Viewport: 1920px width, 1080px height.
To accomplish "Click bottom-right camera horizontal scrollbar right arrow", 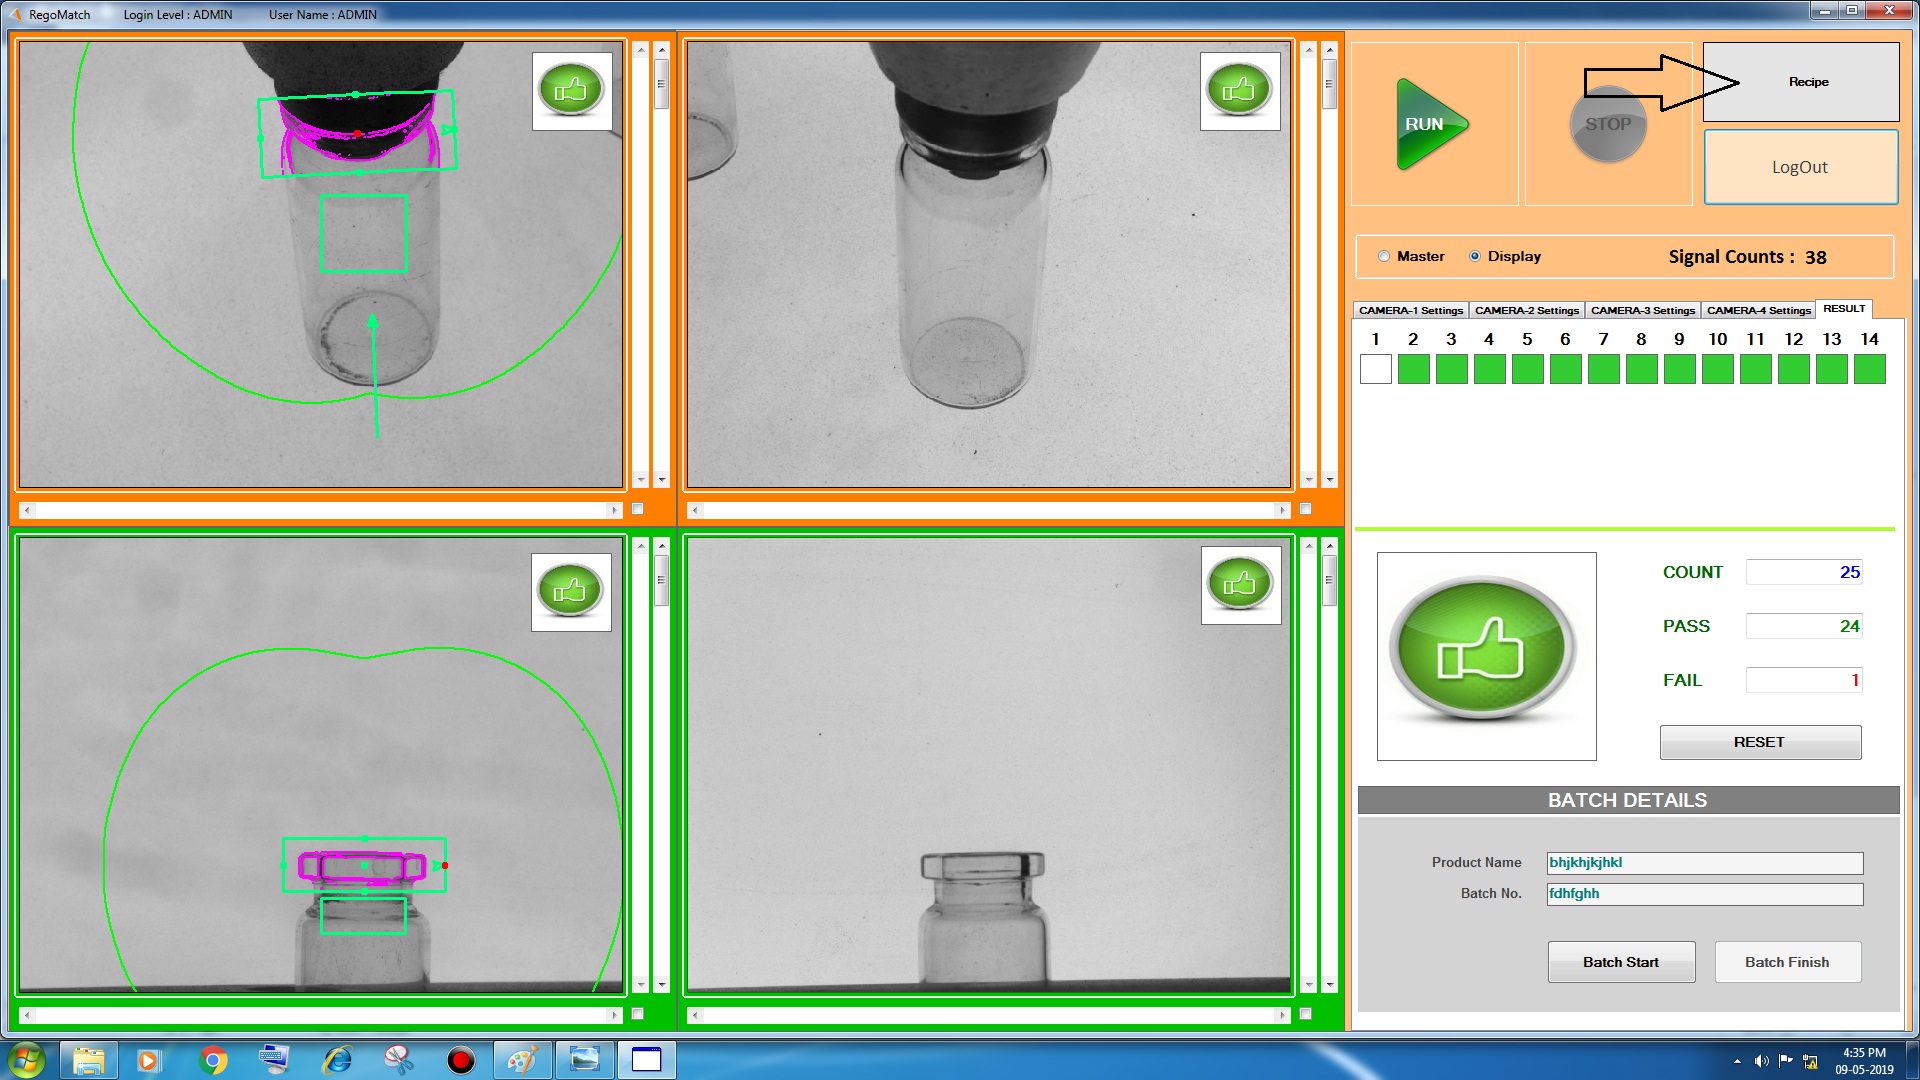I will tap(1282, 1015).
